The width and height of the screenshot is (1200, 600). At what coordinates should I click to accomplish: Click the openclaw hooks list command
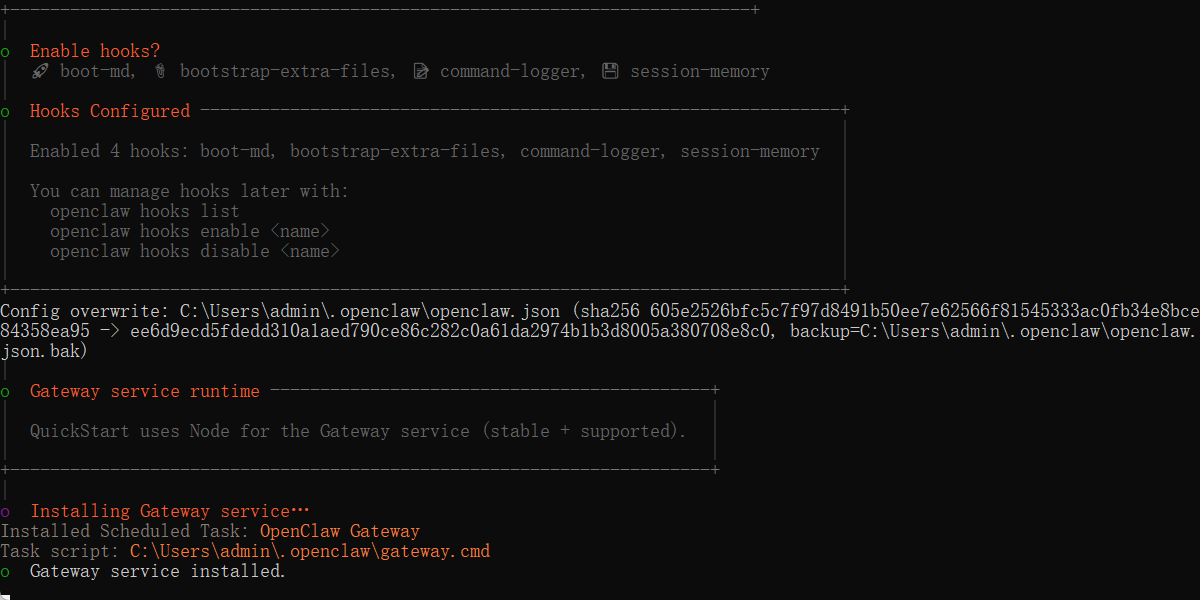pyautogui.click(x=145, y=211)
